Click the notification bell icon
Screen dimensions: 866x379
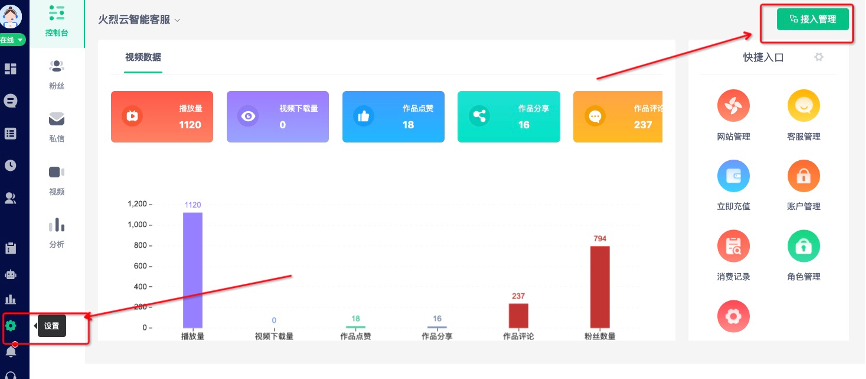[x=10, y=351]
